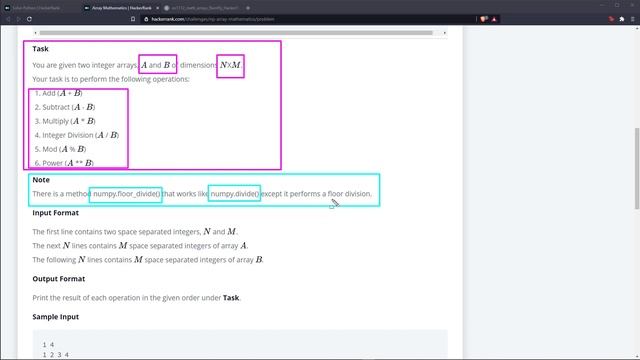Click list item '3. Multiply (A * B)'
Viewport: 640px width, 360px height.
(x=65, y=121)
